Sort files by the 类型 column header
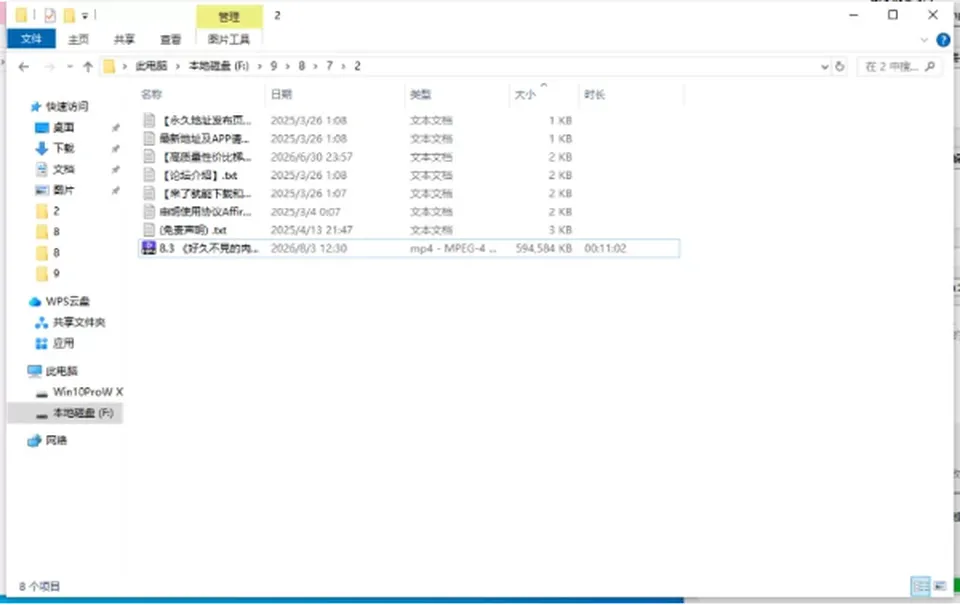The width and height of the screenshot is (960, 605). pyautogui.click(x=421, y=94)
